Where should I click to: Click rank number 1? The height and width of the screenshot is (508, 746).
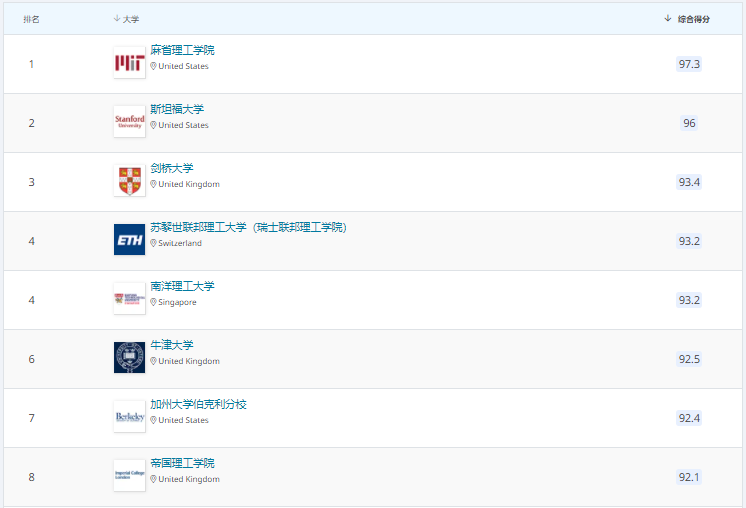31,64
